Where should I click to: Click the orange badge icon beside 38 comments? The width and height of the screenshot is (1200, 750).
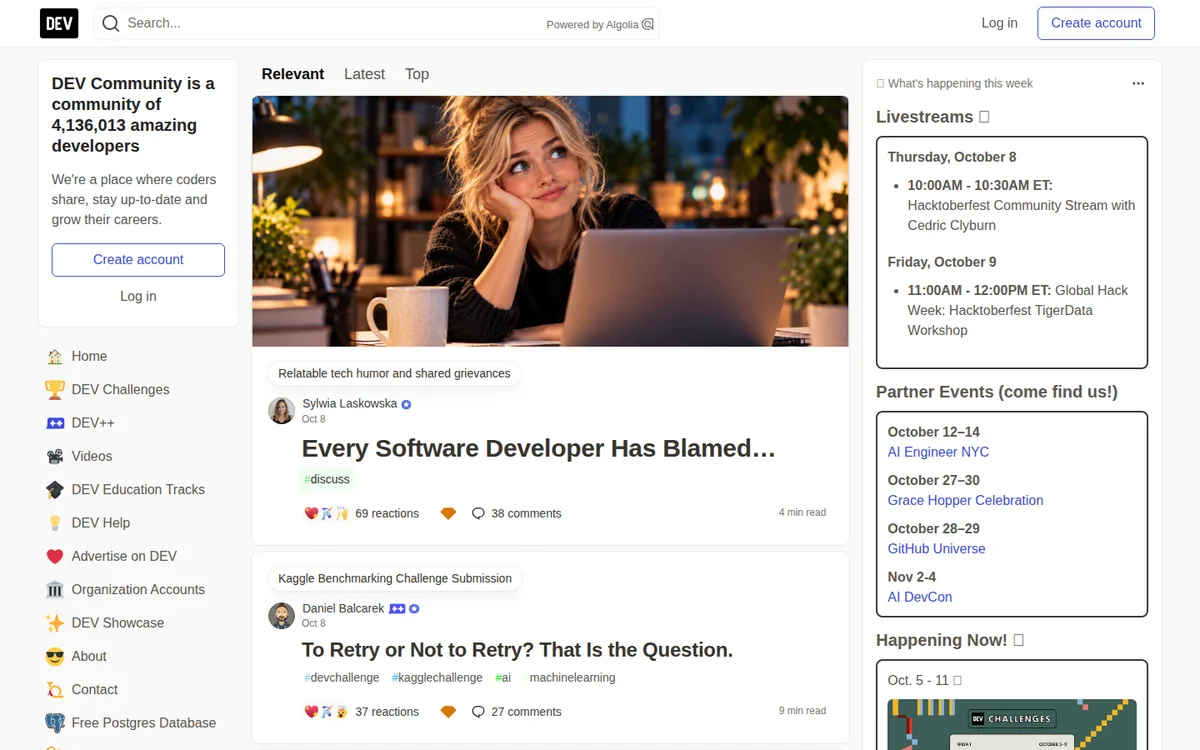point(448,513)
